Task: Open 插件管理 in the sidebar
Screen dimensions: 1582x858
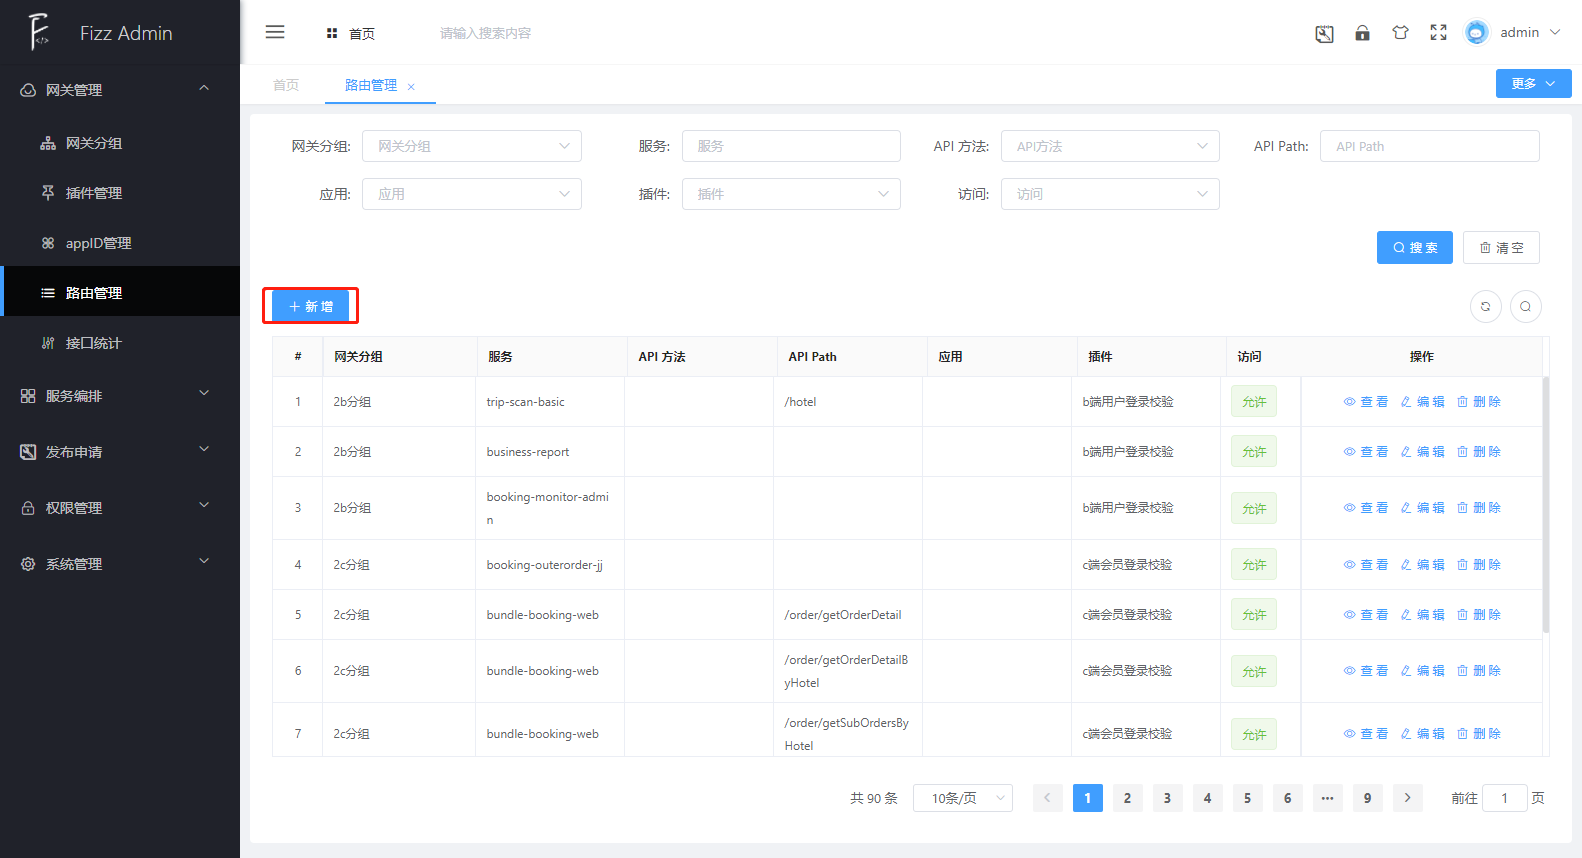Action: [x=94, y=193]
